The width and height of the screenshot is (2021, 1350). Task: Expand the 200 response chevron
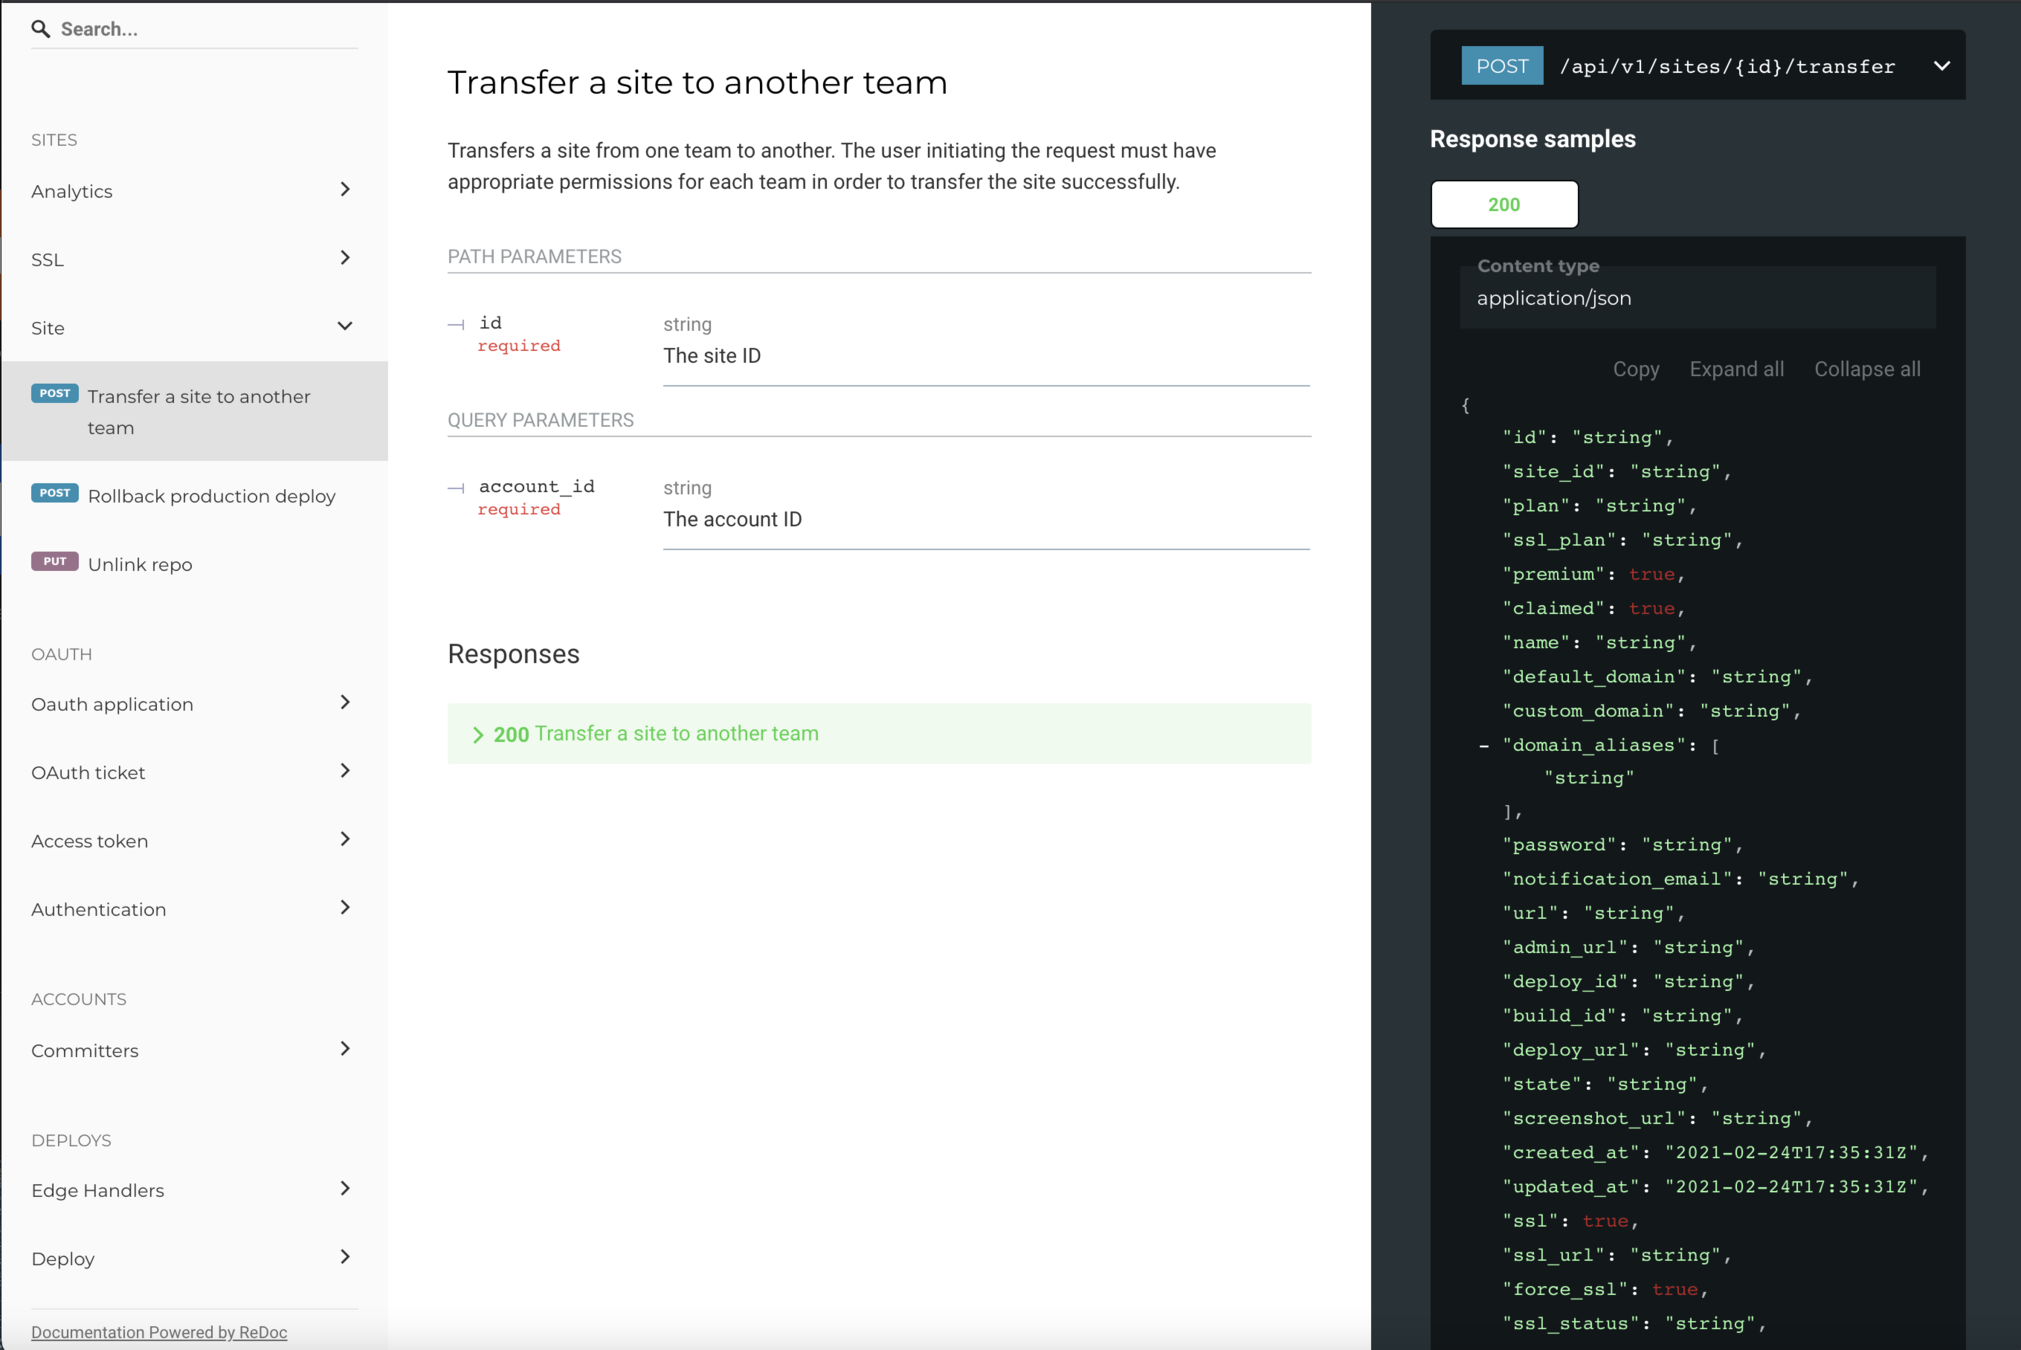click(x=478, y=735)
